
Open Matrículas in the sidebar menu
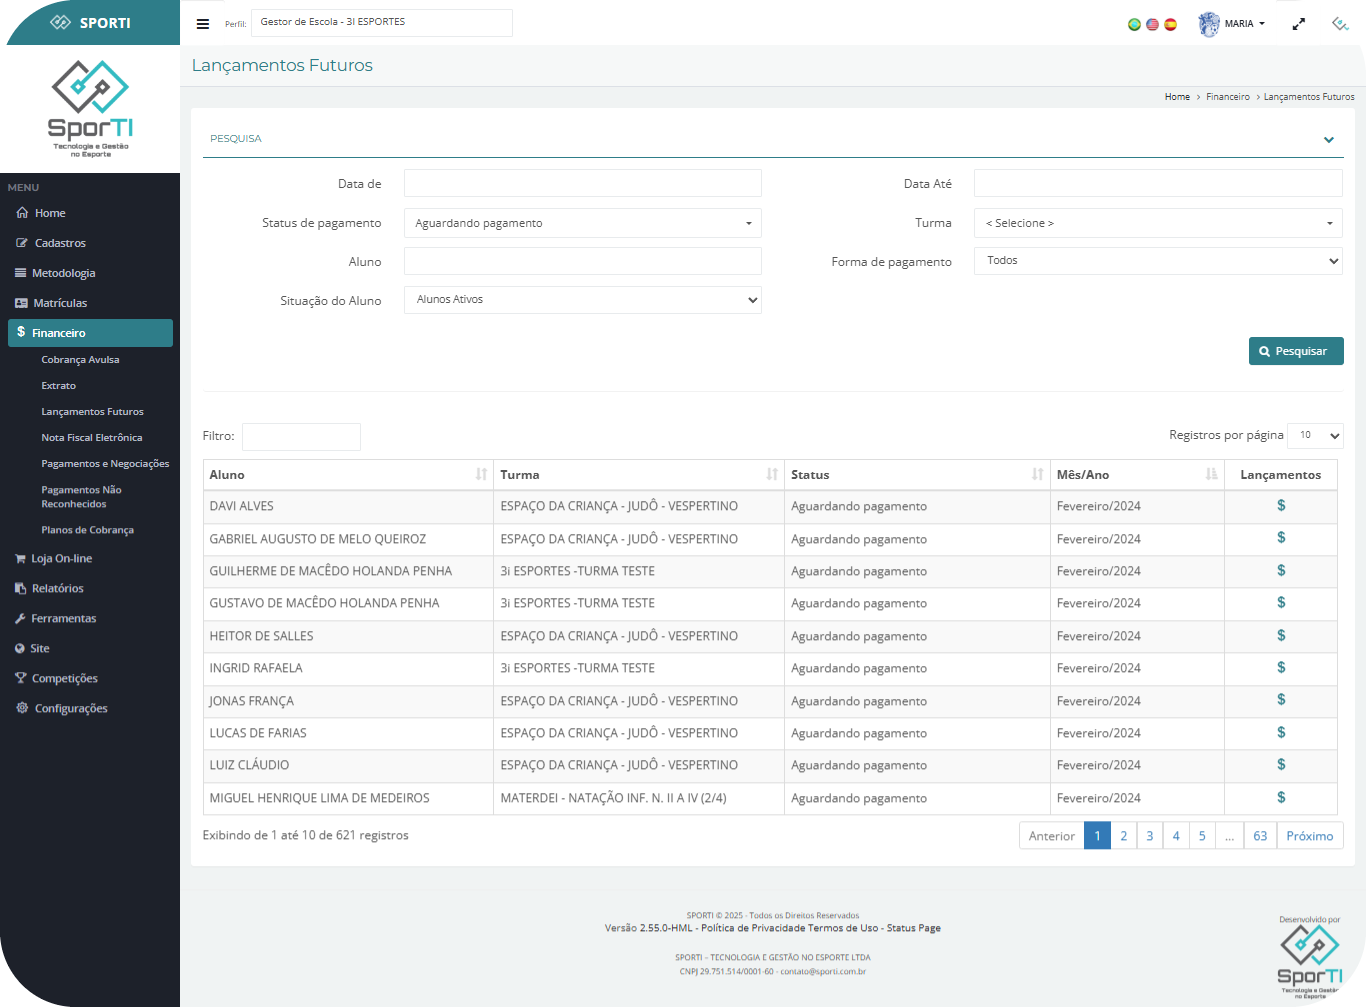tap(60, 303)
